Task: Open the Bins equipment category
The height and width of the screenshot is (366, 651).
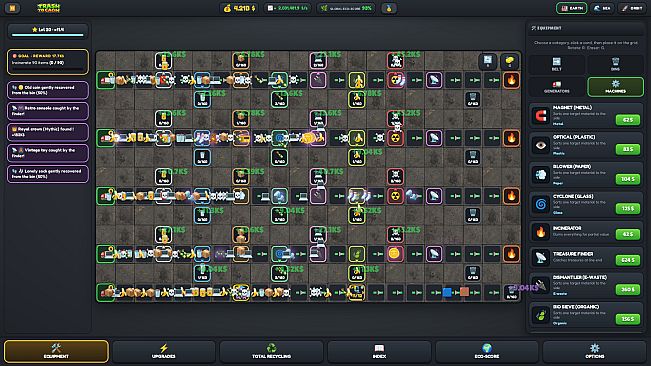Action: [x=615, y=64]
